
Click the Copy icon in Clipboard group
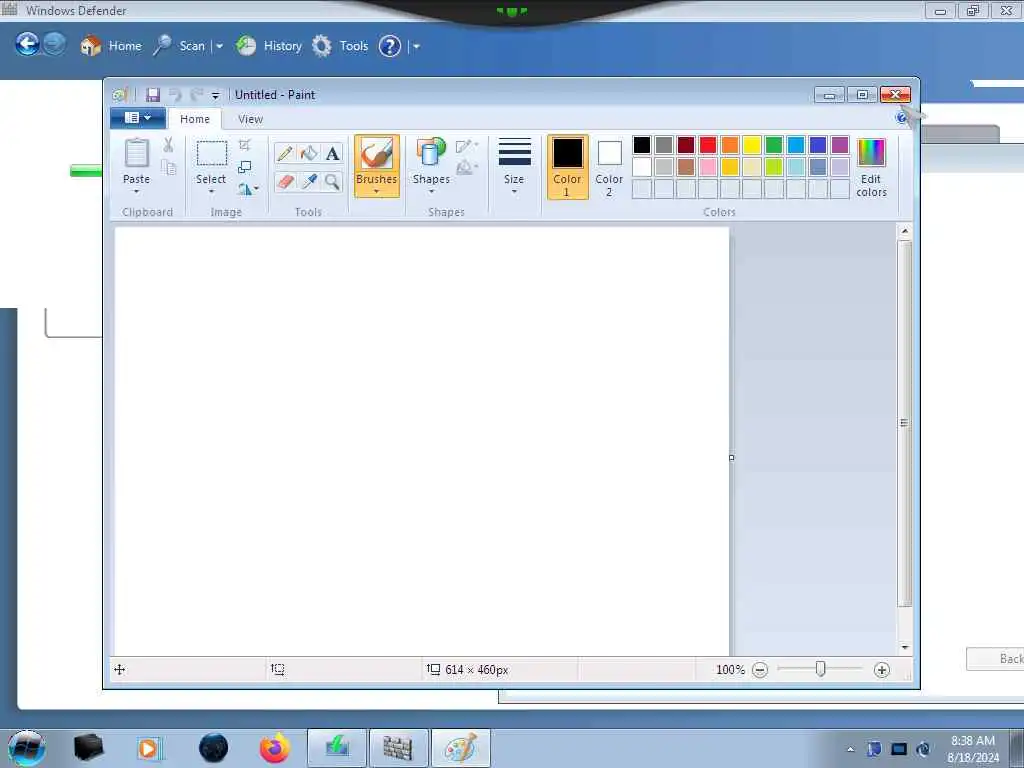168,168
